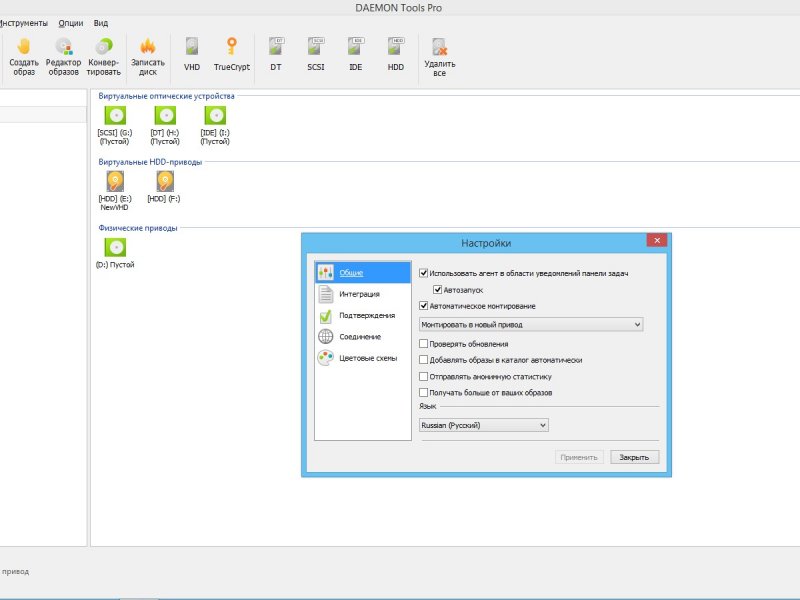Select the [SCSI] (G:) virtual drive

tap(115, 126)
